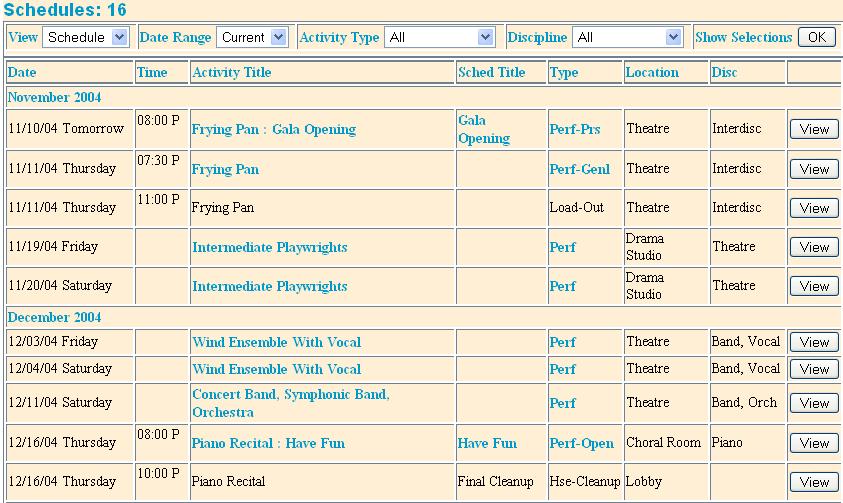Click the Piano Recital : Have Fun link
843x503 pixels.
[x=268, y=443]
